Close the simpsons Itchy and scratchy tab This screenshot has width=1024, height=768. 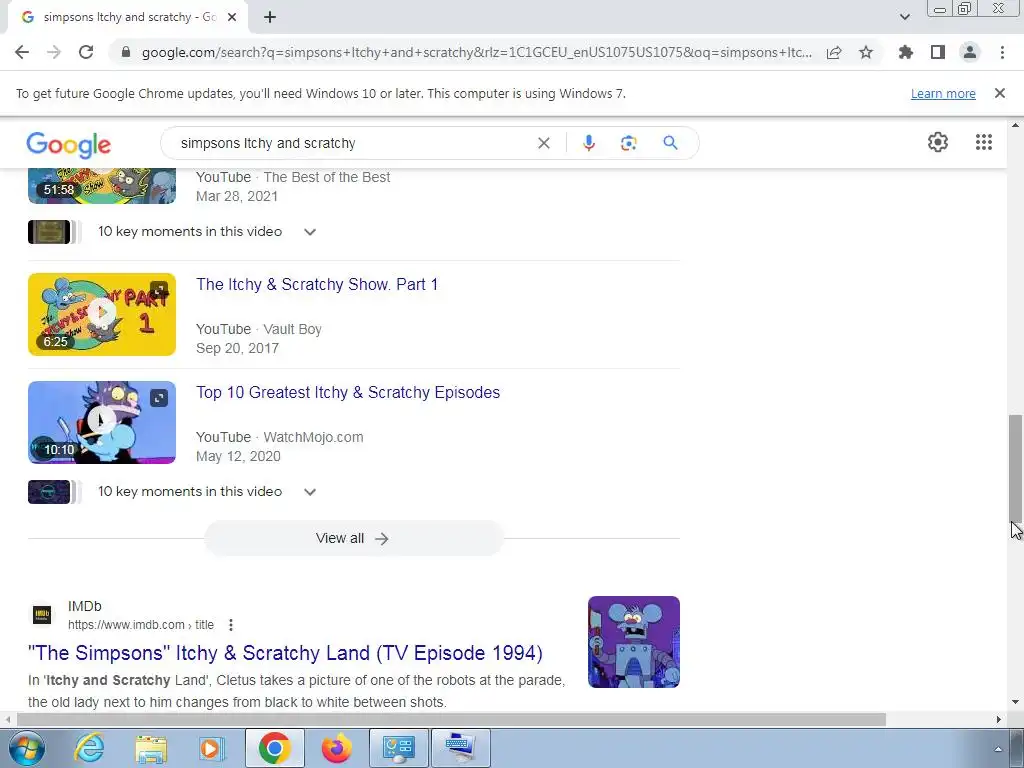232,17
